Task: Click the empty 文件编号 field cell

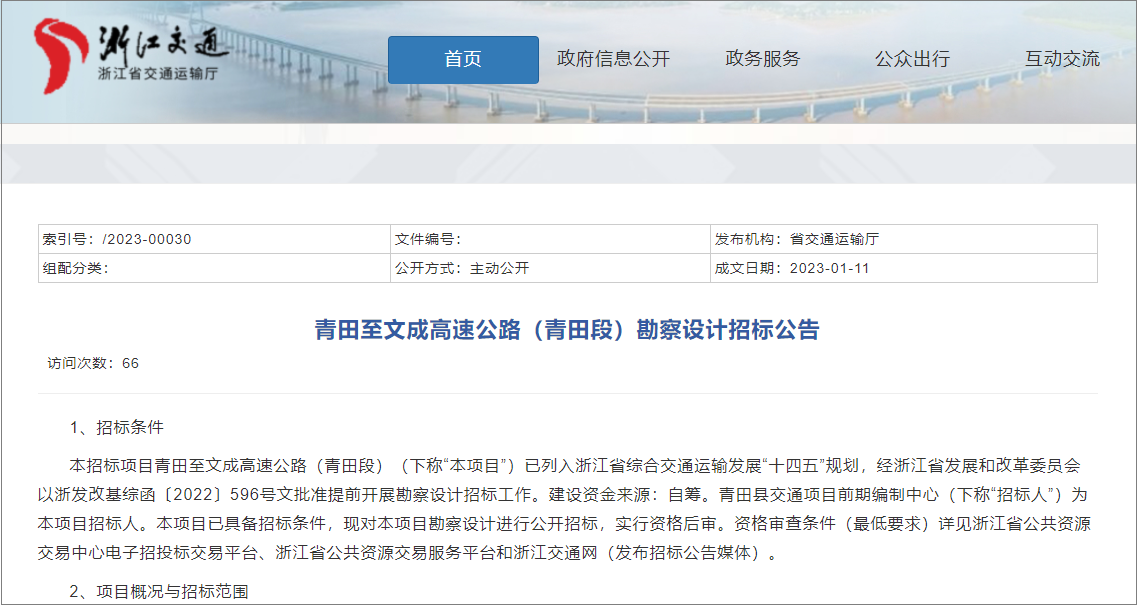Action: point(549,240)
